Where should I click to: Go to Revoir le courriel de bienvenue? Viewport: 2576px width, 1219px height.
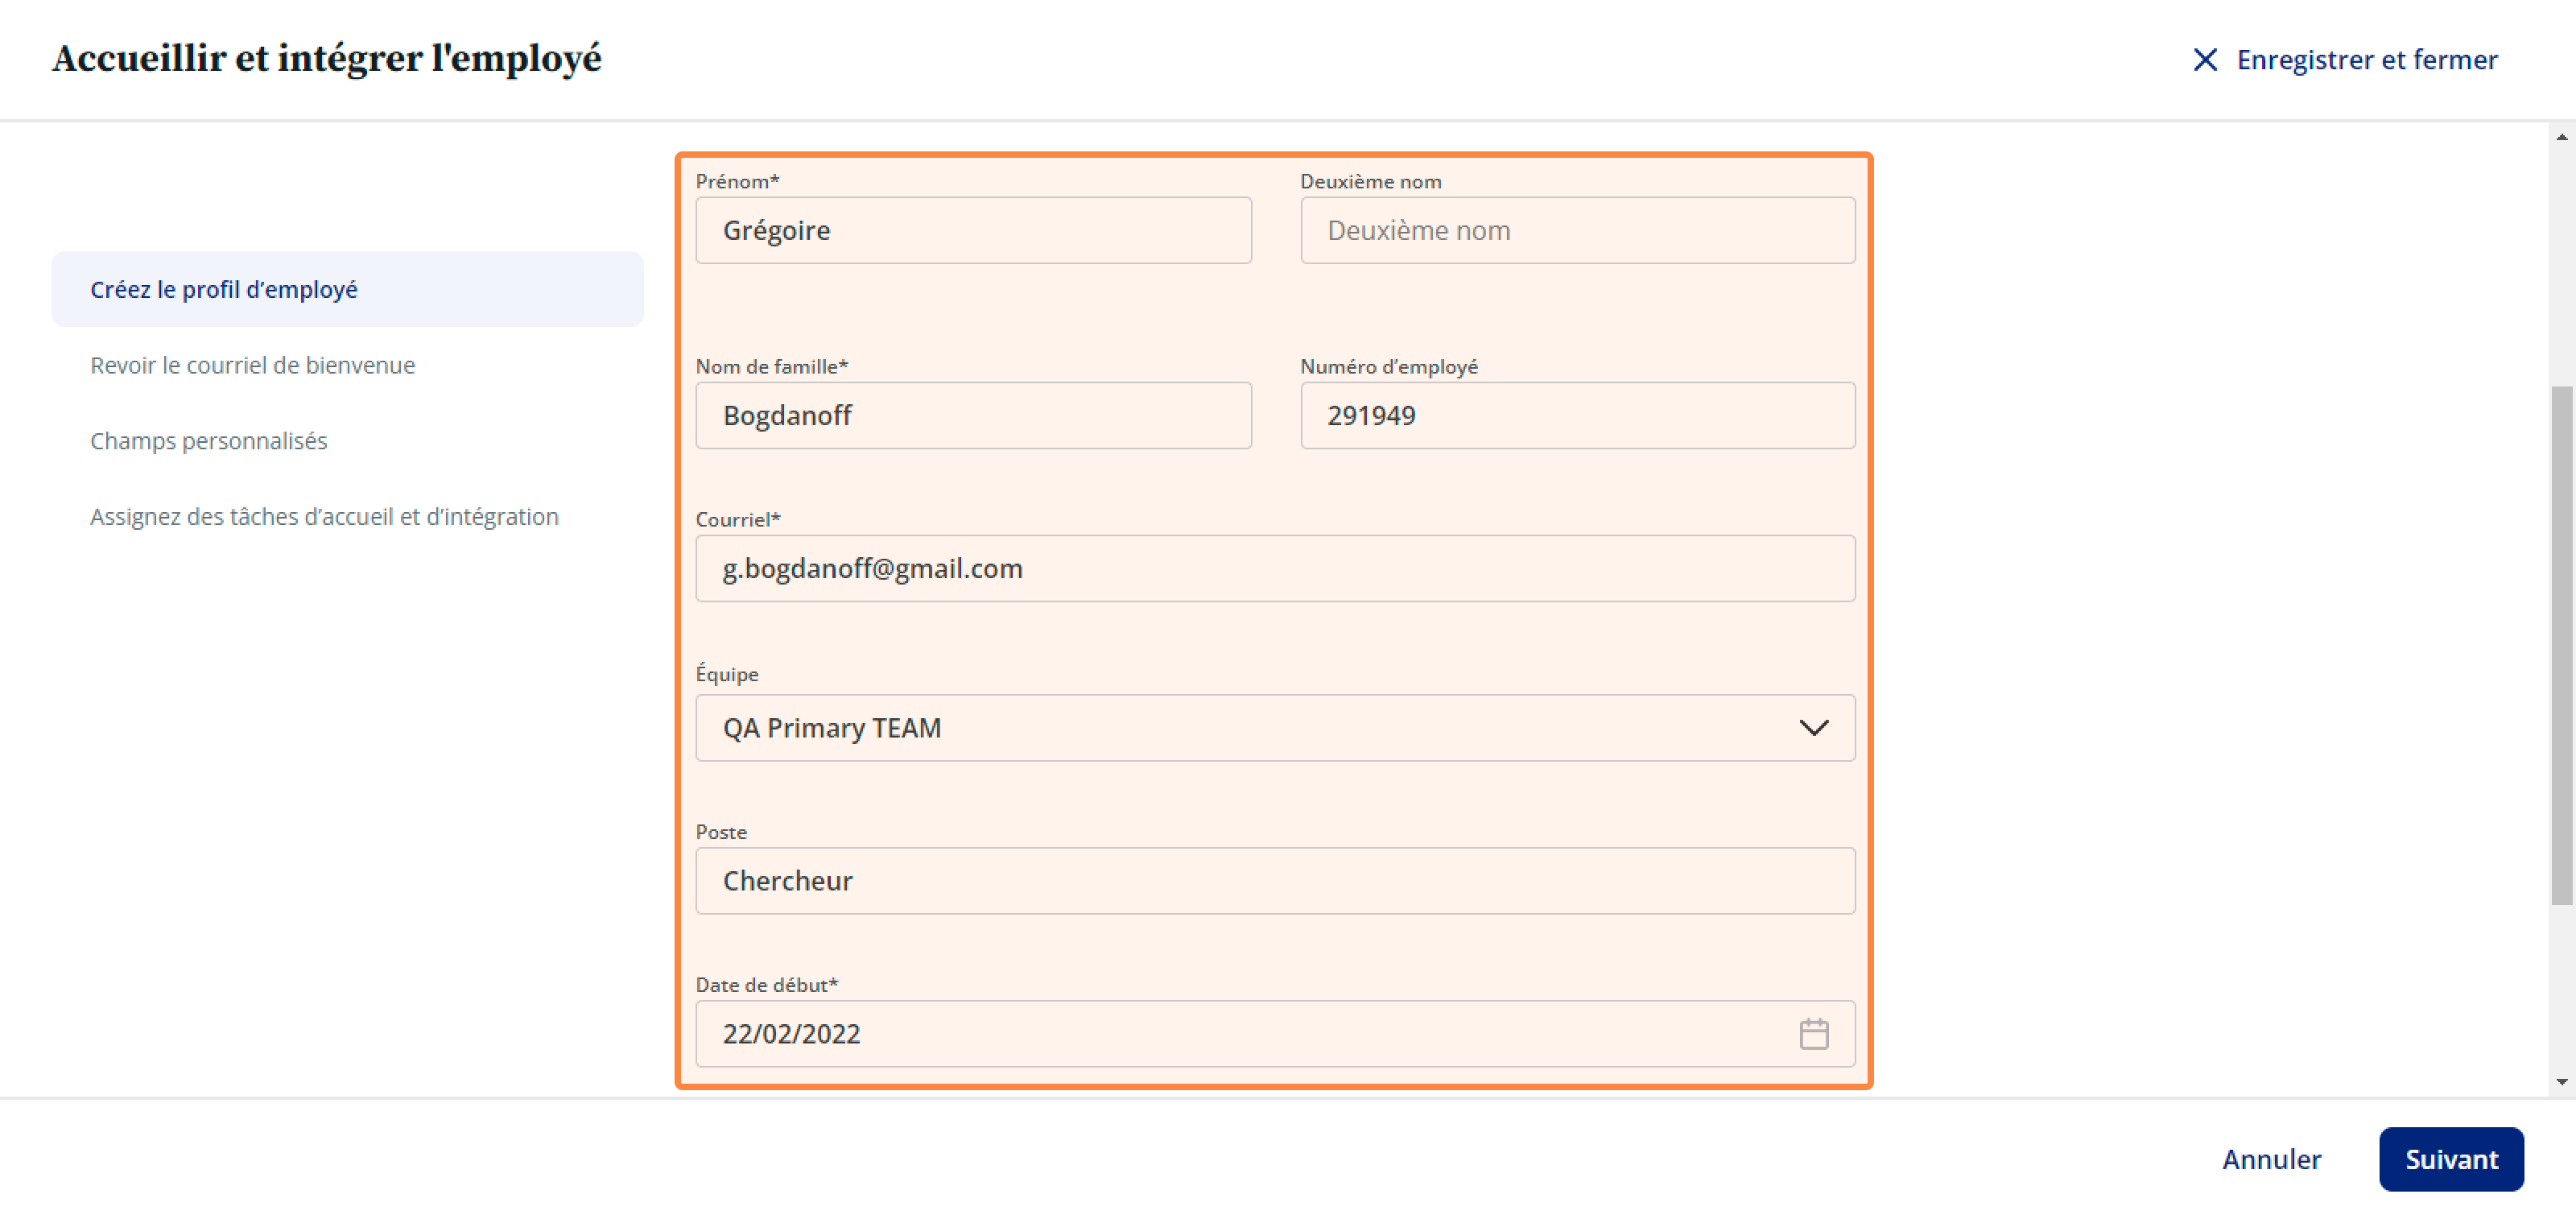pos(252,365)
